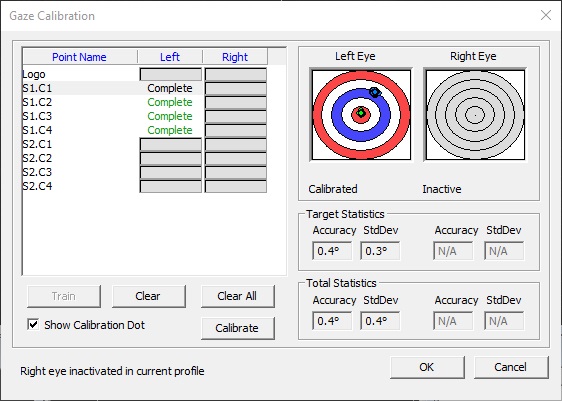Toggle the Show Calibration Dot checkbox
This screenshot has width=562, height=401.
coord(33,325)
